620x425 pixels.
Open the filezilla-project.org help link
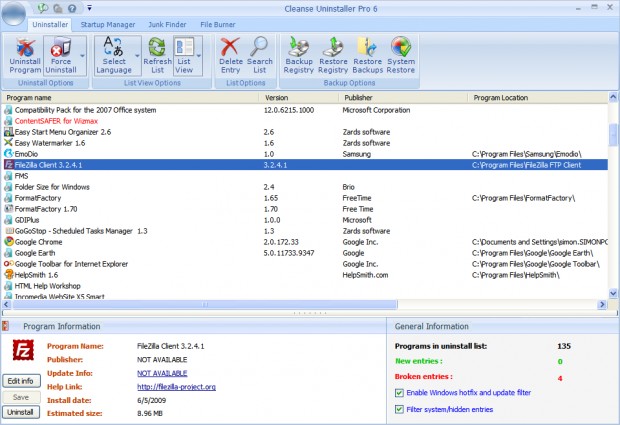pyautogui.click(x=176, y=387)
